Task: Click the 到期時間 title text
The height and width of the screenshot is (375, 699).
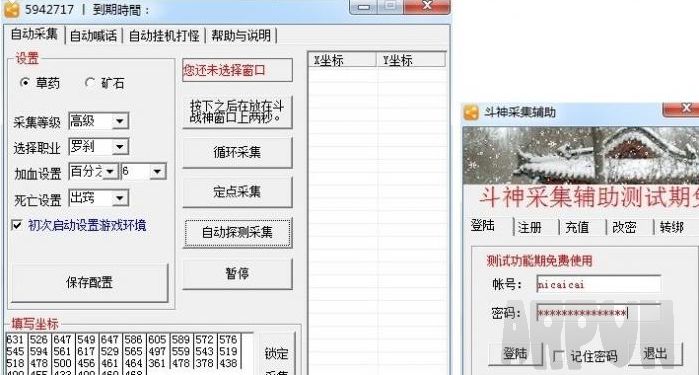Action: (121, 10)
